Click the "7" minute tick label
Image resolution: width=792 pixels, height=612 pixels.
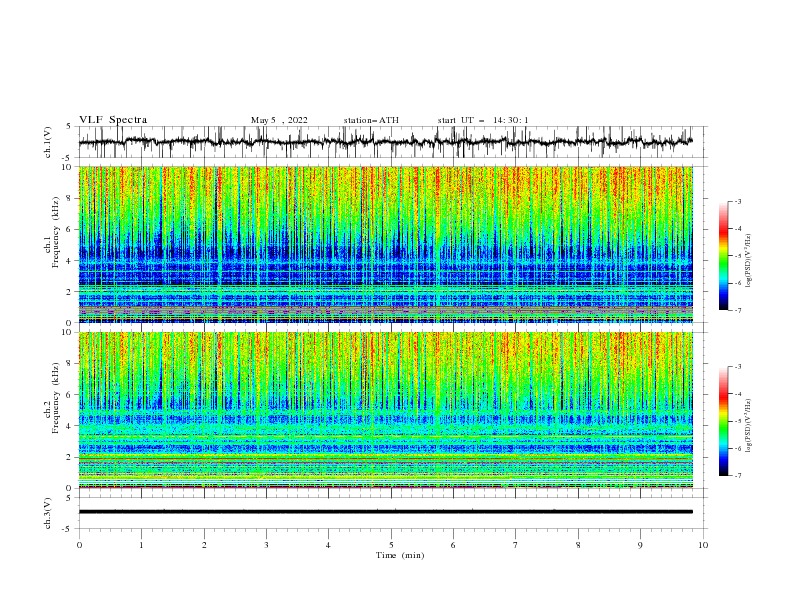[x=516, y=545]
